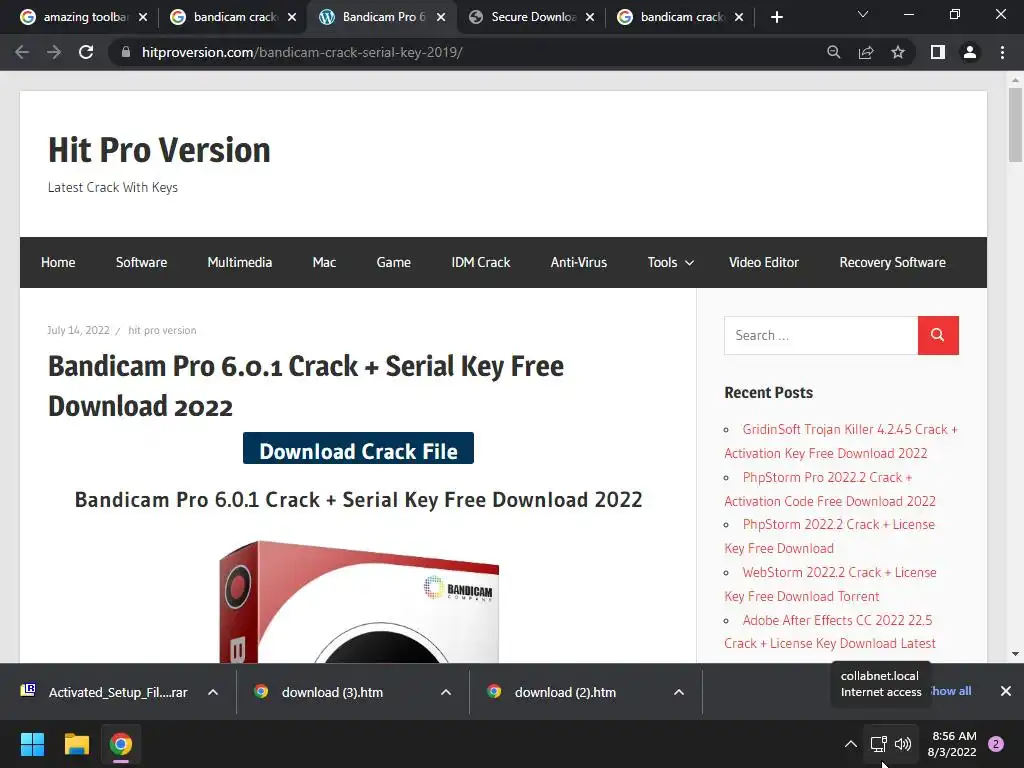Expand the Tools dropdown menu

671,263
